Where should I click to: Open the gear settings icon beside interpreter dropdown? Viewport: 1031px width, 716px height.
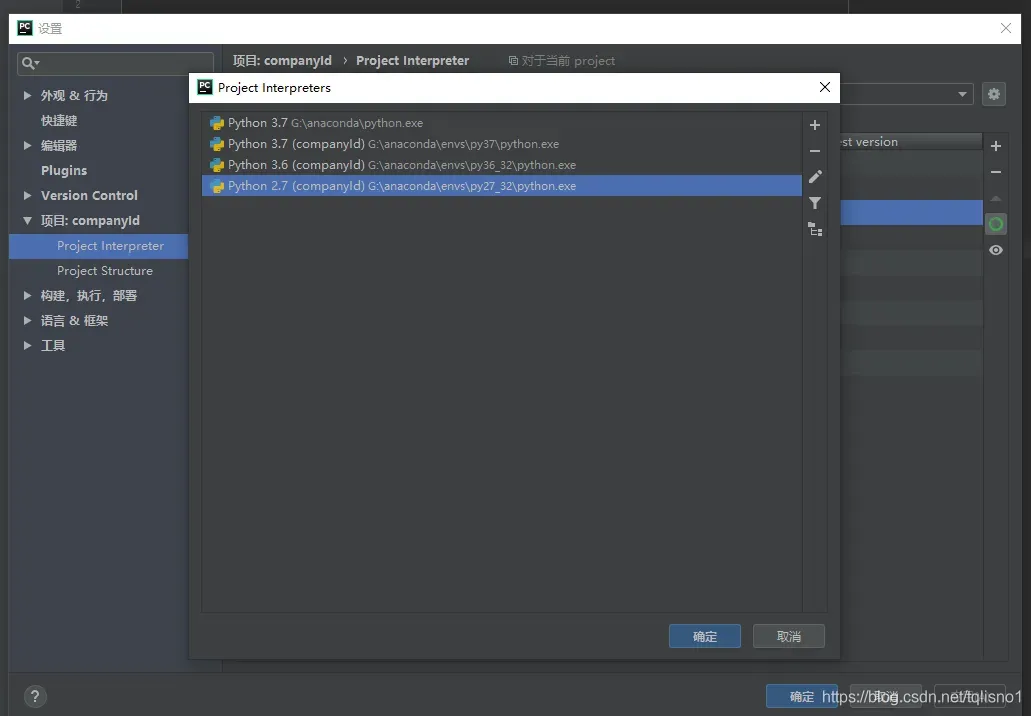point(994,94)
